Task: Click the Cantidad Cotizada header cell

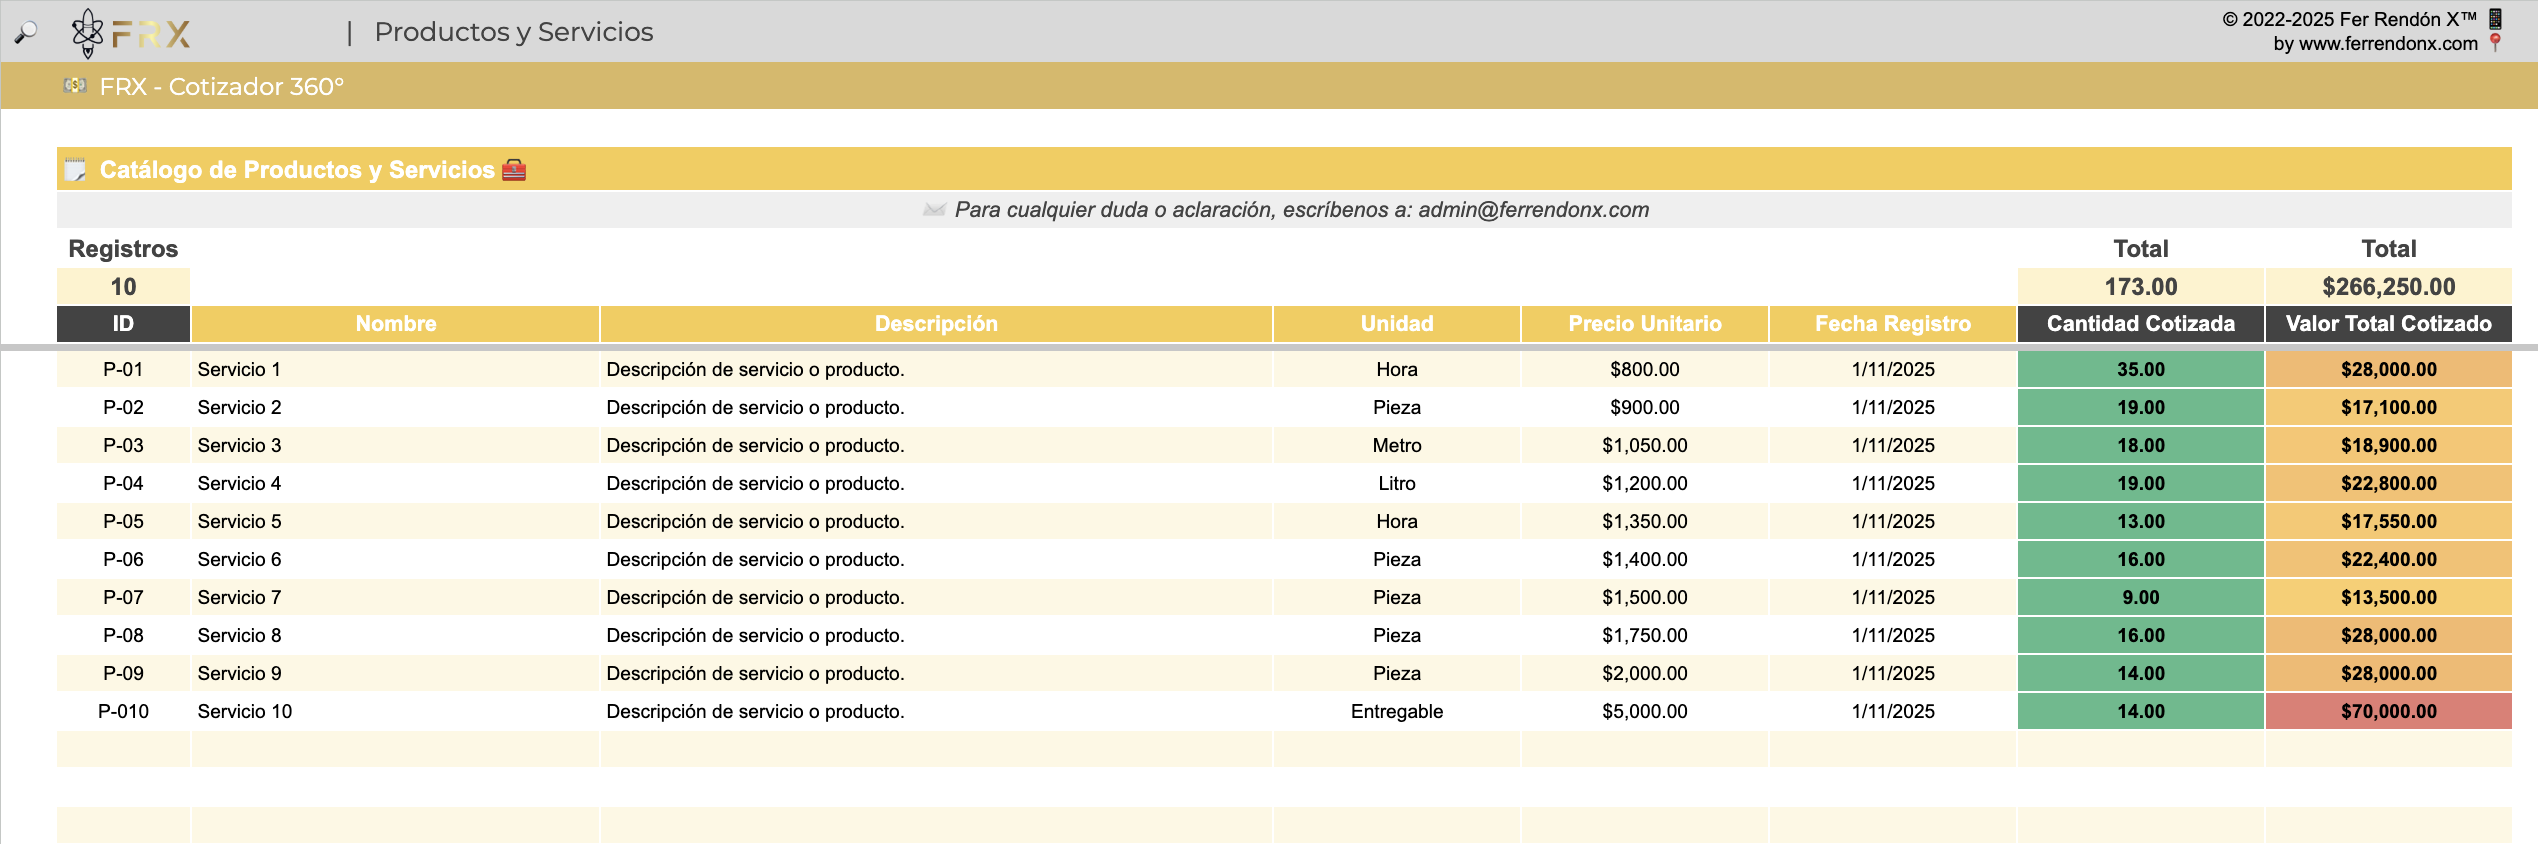Action: 2140,324
